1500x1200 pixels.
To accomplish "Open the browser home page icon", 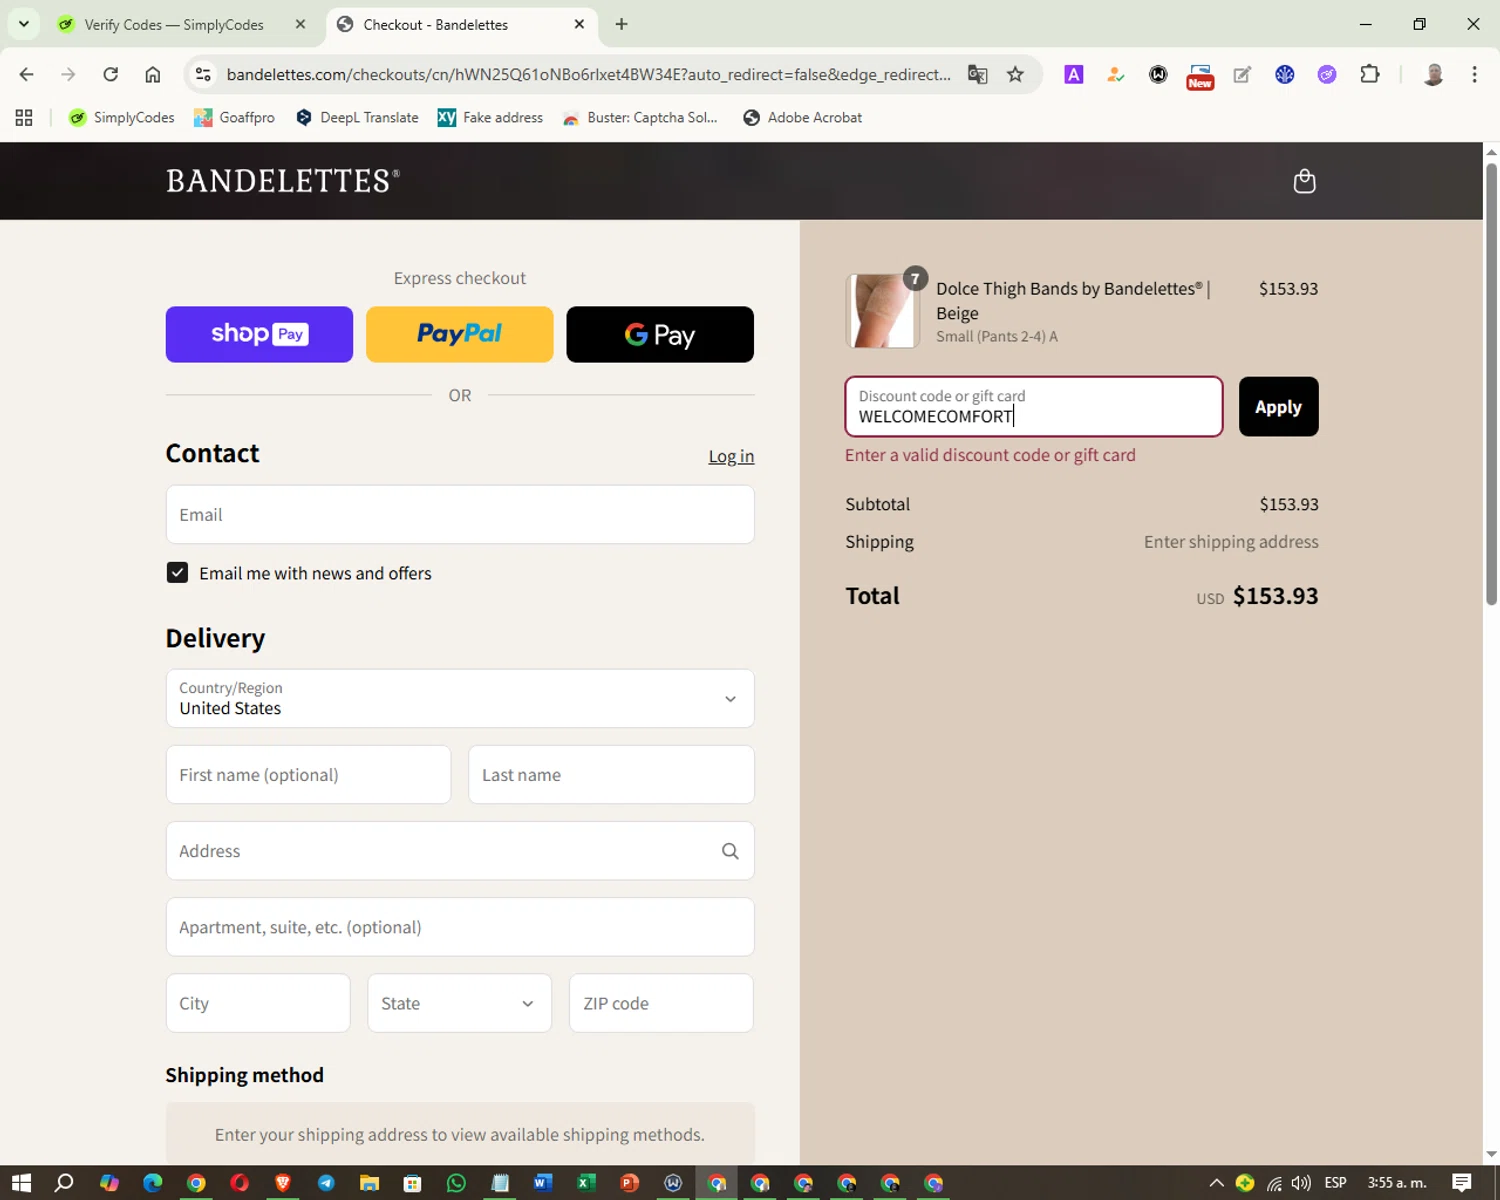I will click(x=153, y=74).
